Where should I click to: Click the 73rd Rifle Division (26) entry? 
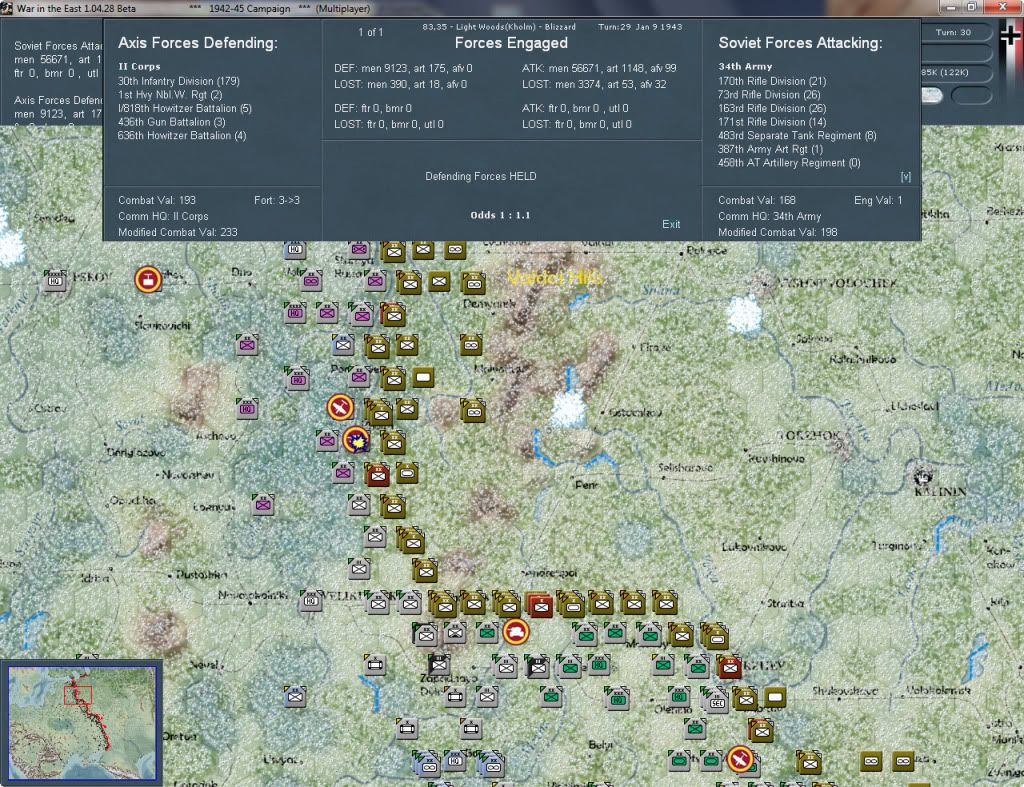click(x=769, y=95)
